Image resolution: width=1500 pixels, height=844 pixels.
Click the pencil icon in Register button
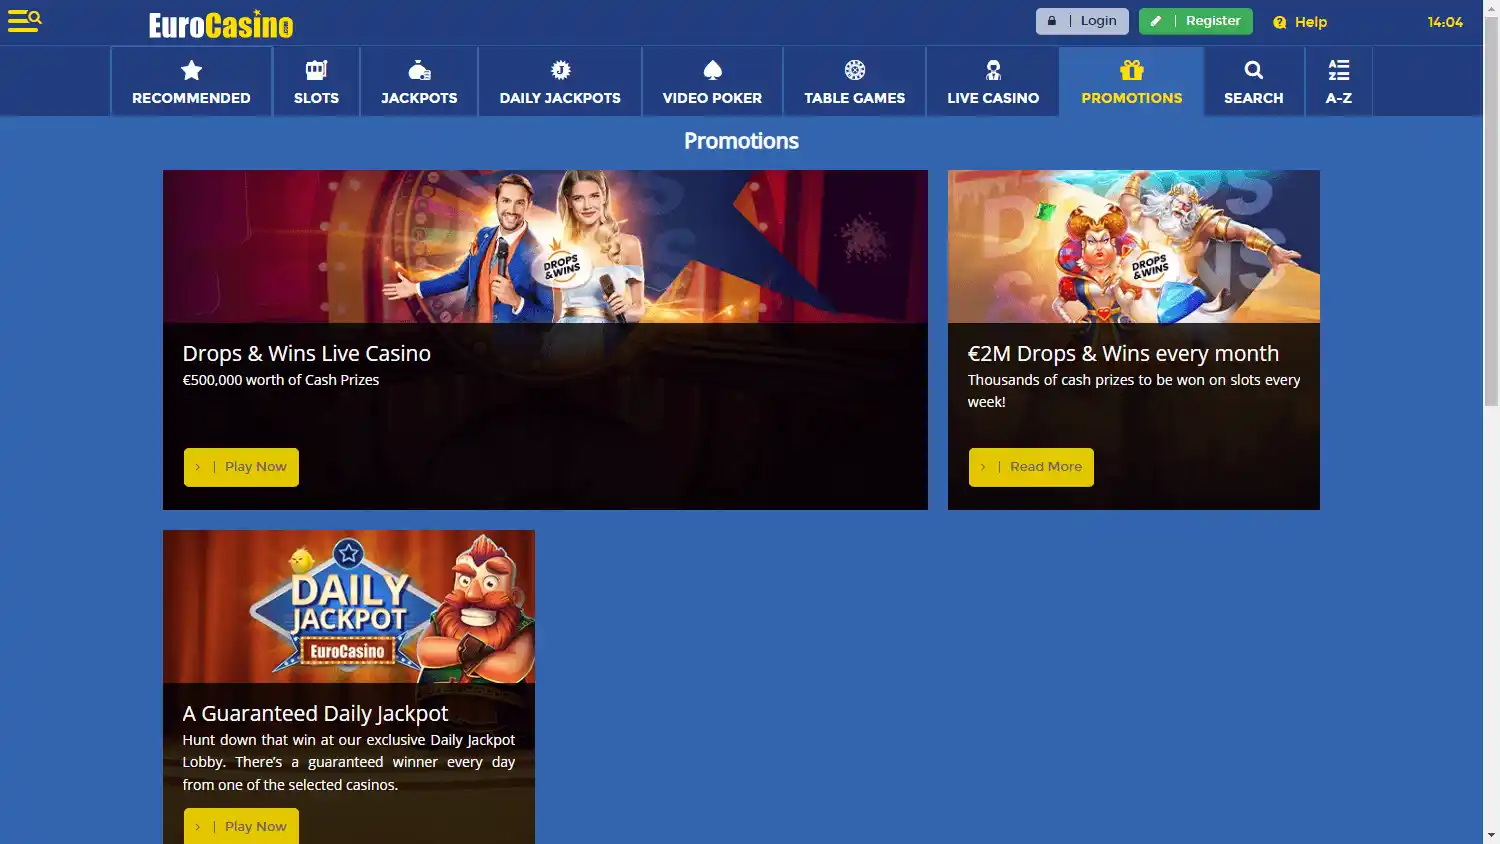[x=1156, y=21]
